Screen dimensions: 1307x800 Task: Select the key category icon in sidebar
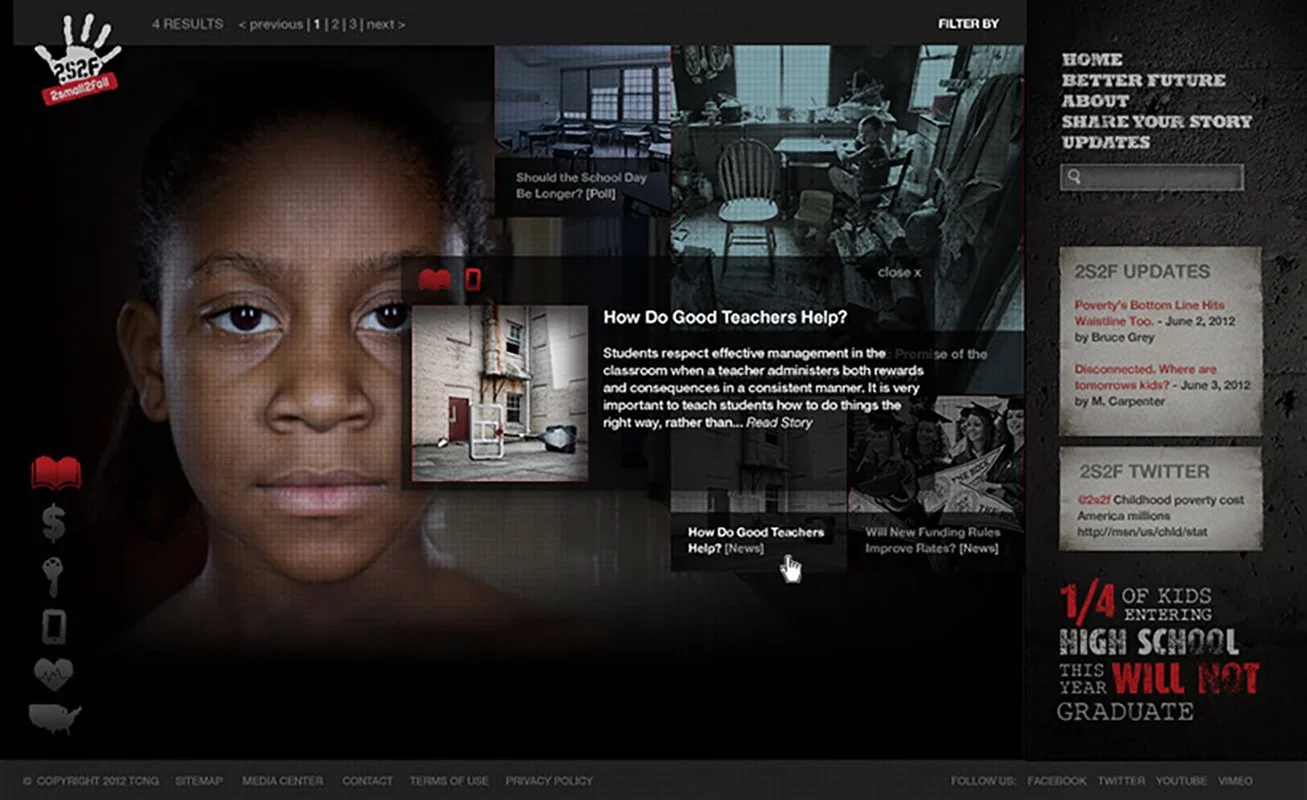pyautogui.click(x=52, y=577)
